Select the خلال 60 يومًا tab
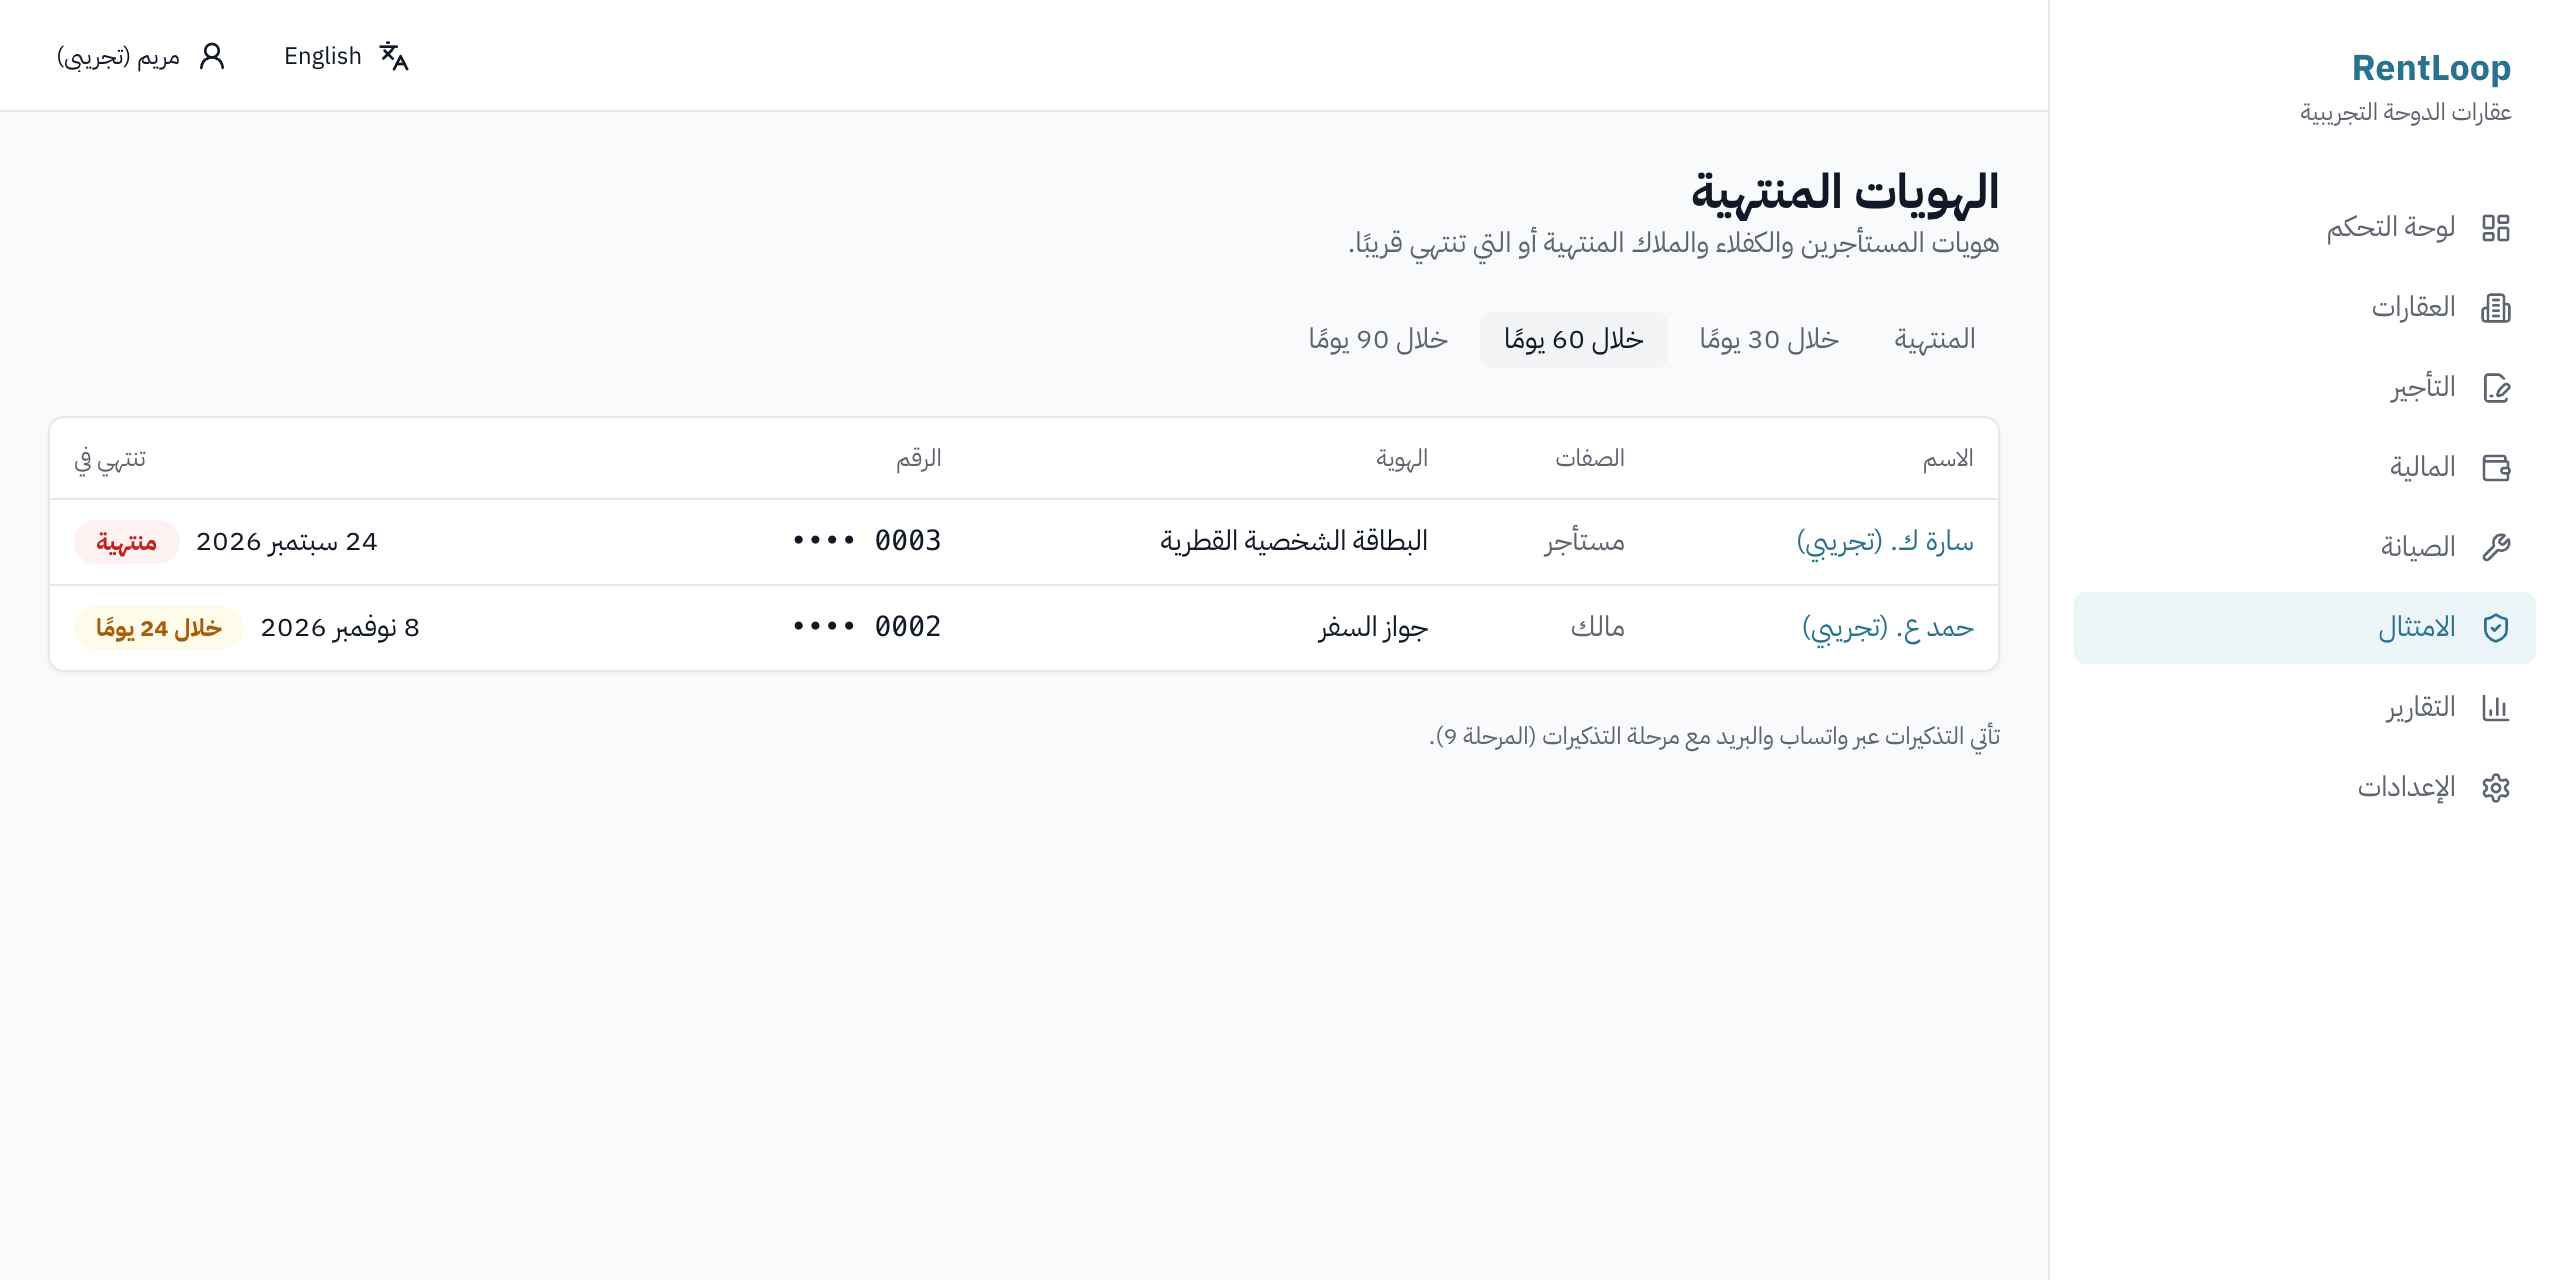 point(1574,340)
